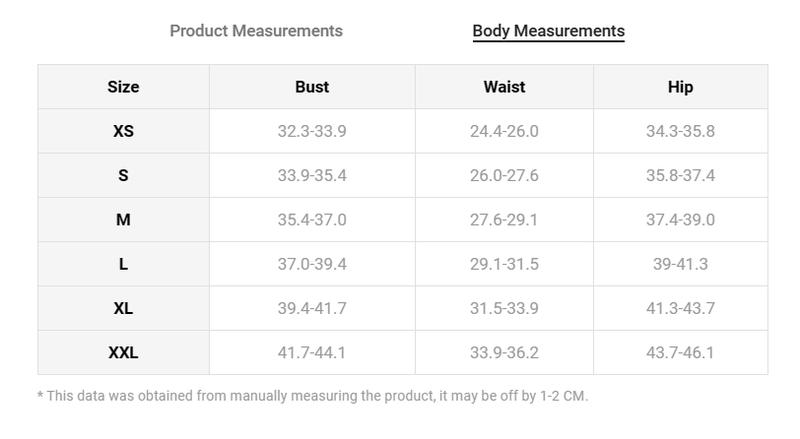Click the XXL waist value 33.9-36.2
Screen dimensions: 800x439
click(504, 353)
